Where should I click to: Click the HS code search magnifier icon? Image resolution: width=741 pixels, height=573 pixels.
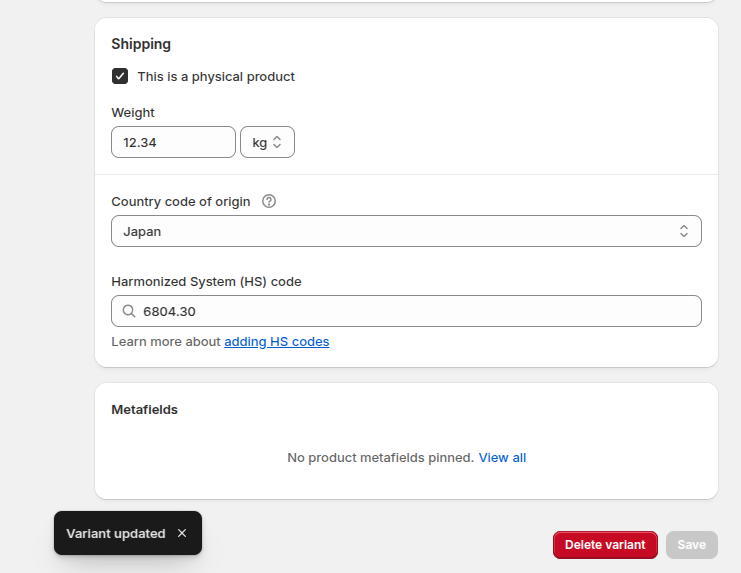(129, 311)
